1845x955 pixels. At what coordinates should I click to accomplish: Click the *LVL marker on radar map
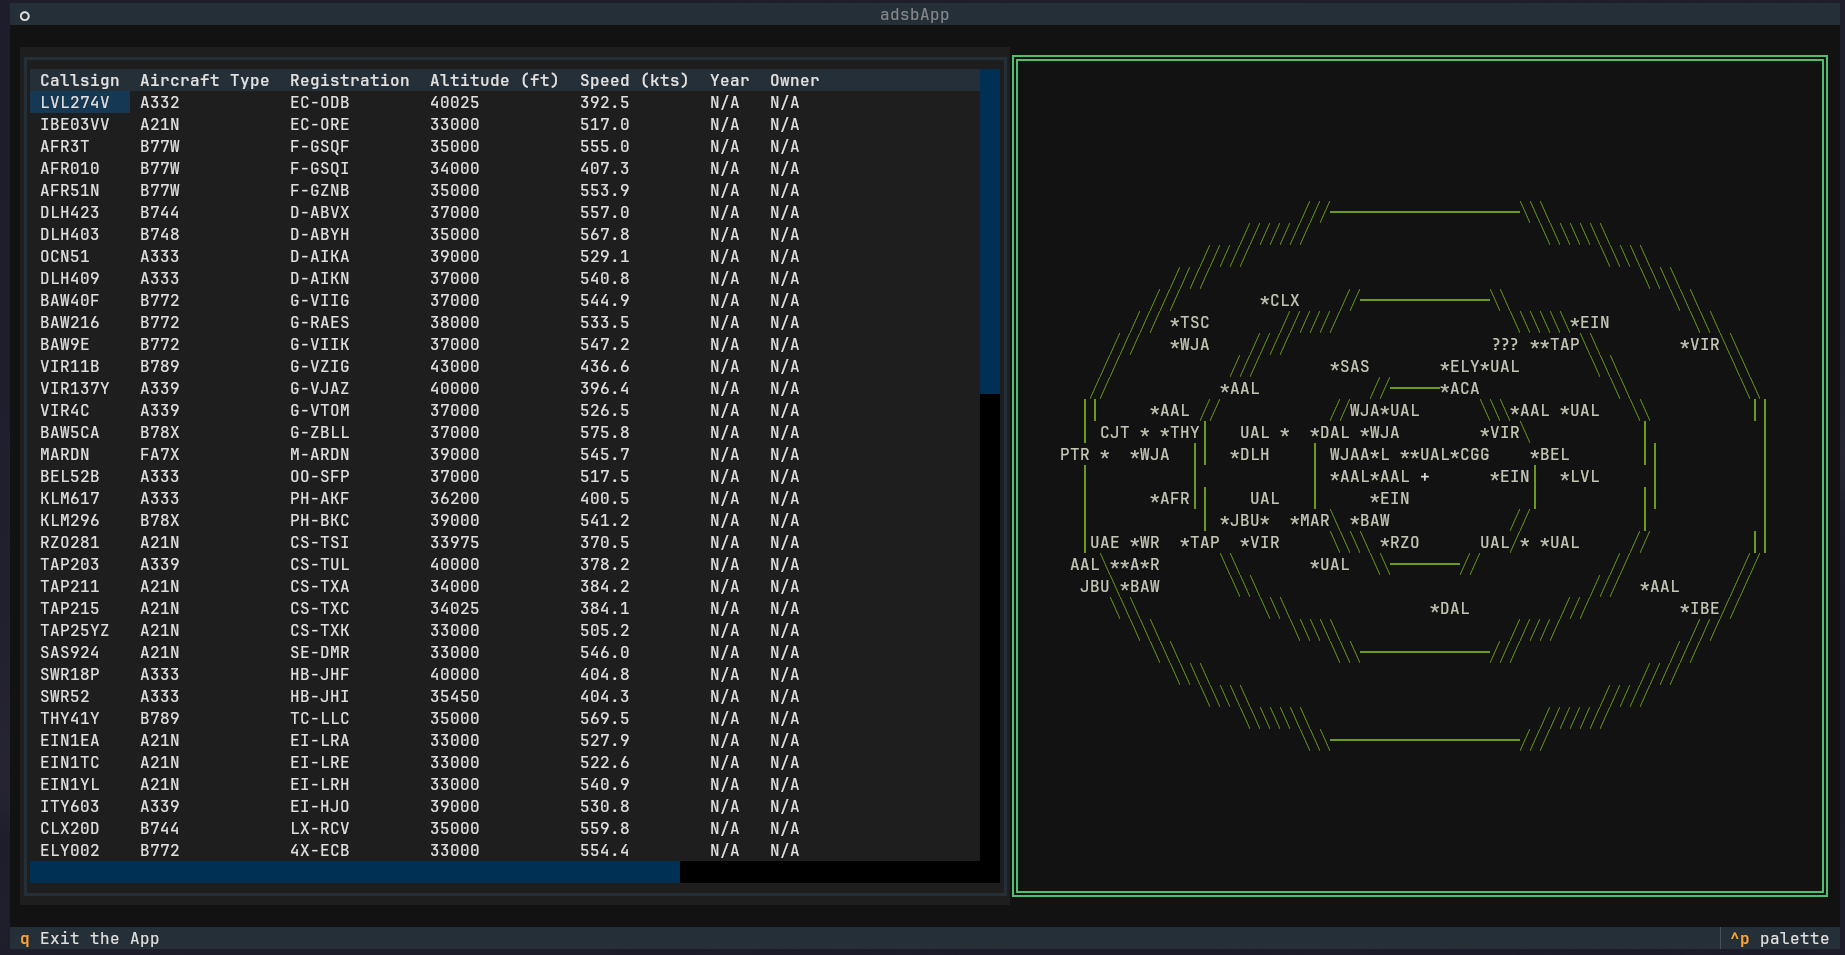coord(1580,476)
